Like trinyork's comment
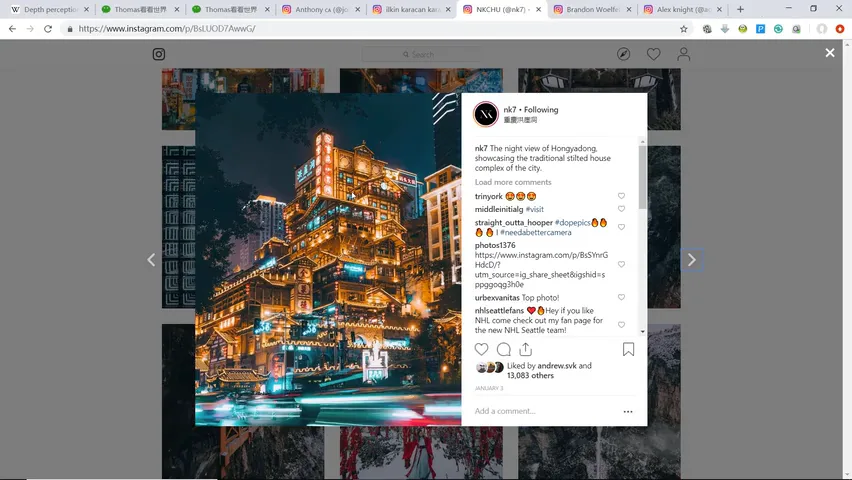Viewport: 852px width, 480px height. [x=621, y=196]
